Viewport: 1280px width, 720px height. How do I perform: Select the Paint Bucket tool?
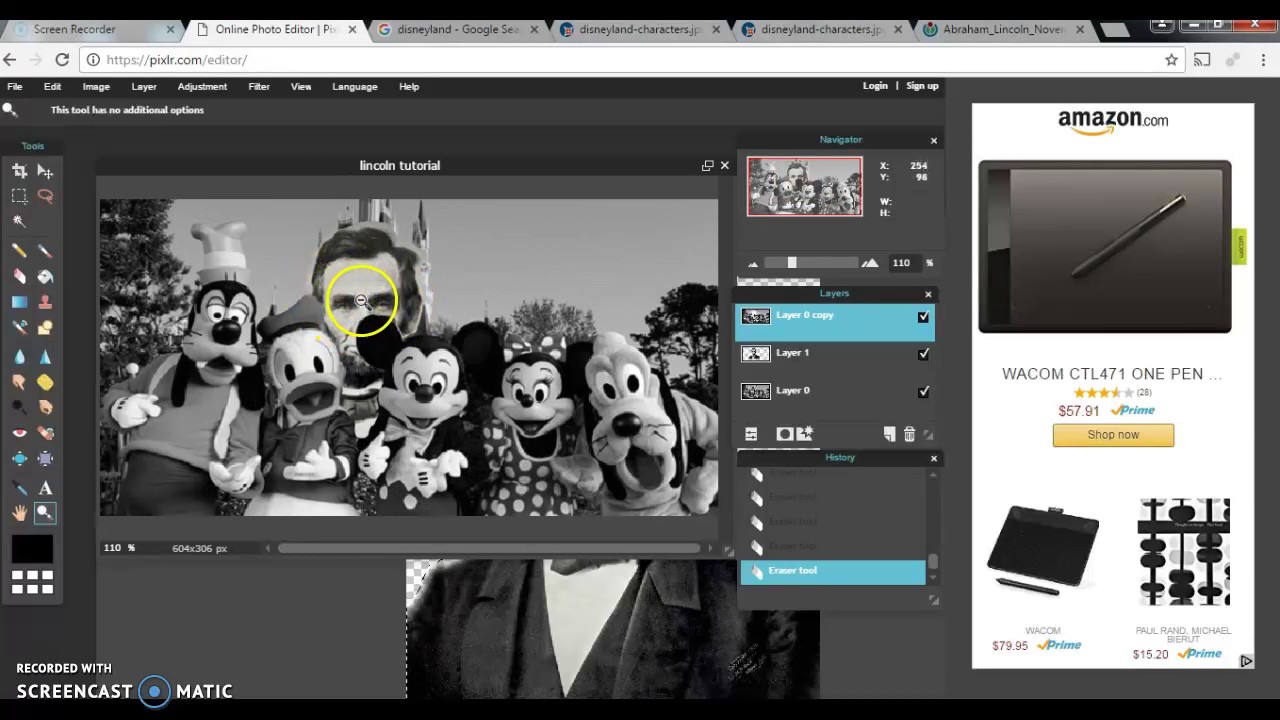[45, 276]
